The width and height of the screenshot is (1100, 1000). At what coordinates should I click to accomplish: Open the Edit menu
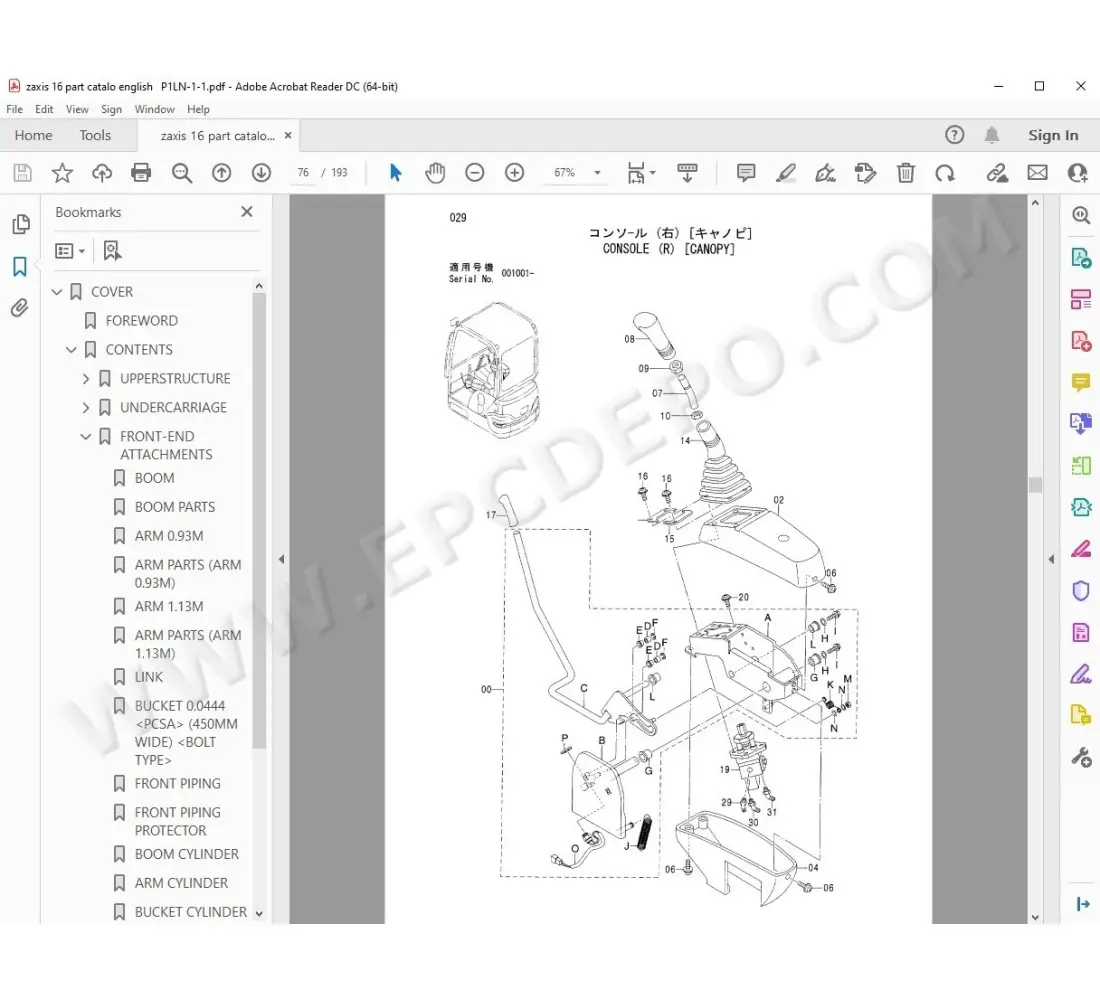coord(44,109)
